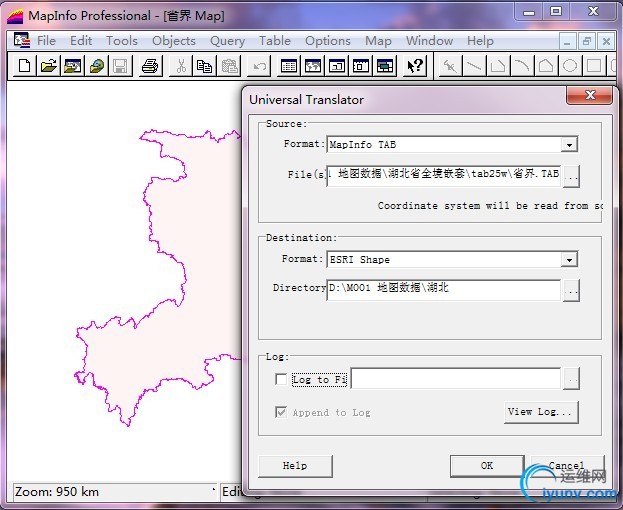Click the Cut scissors icon

181,66
